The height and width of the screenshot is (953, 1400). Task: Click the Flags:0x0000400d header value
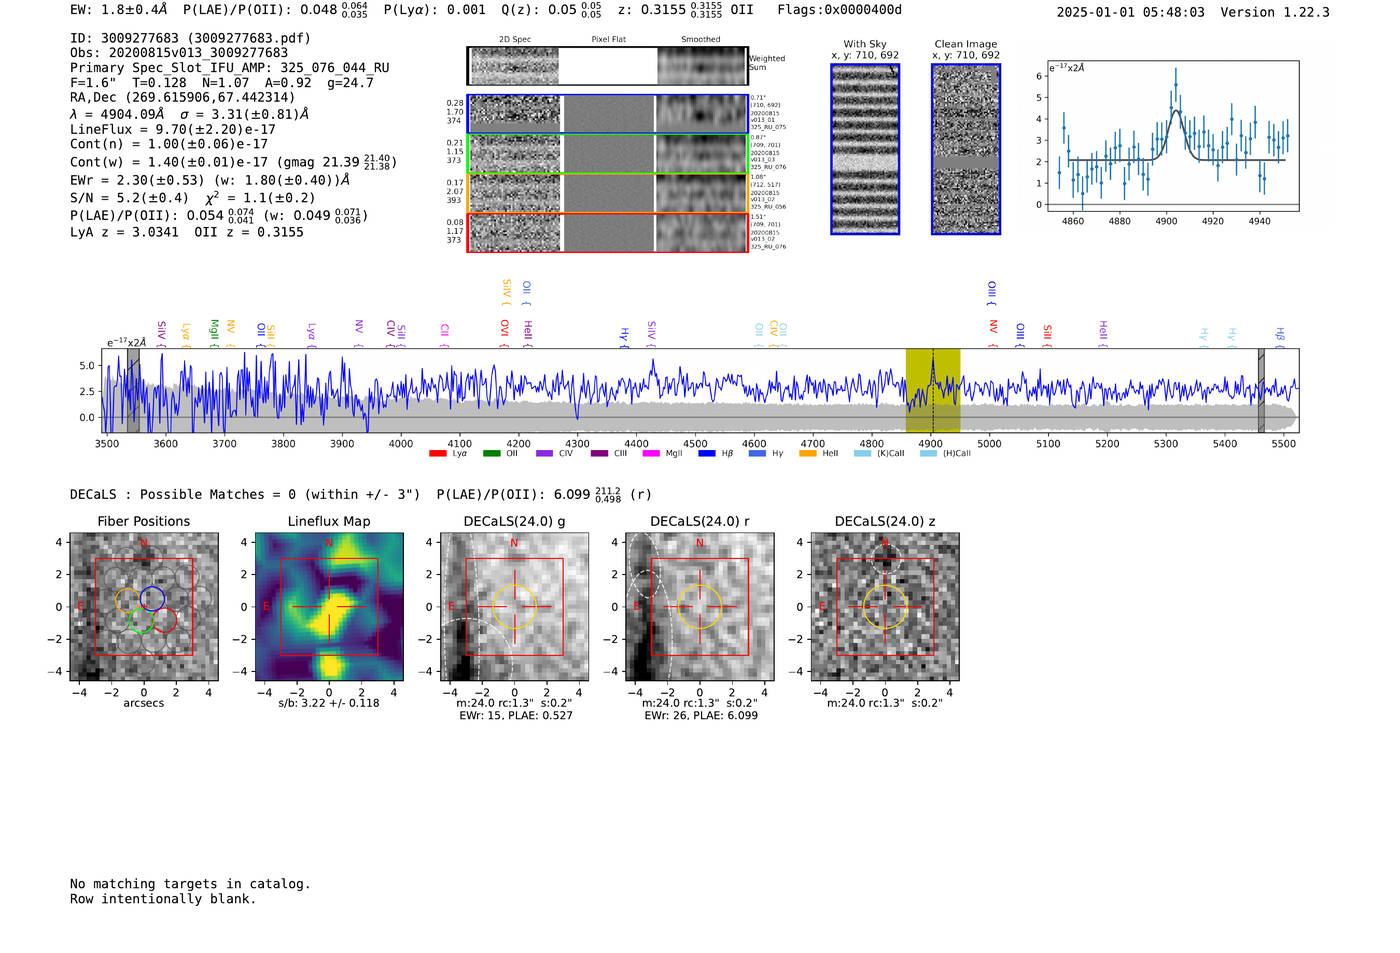(839, 10)
